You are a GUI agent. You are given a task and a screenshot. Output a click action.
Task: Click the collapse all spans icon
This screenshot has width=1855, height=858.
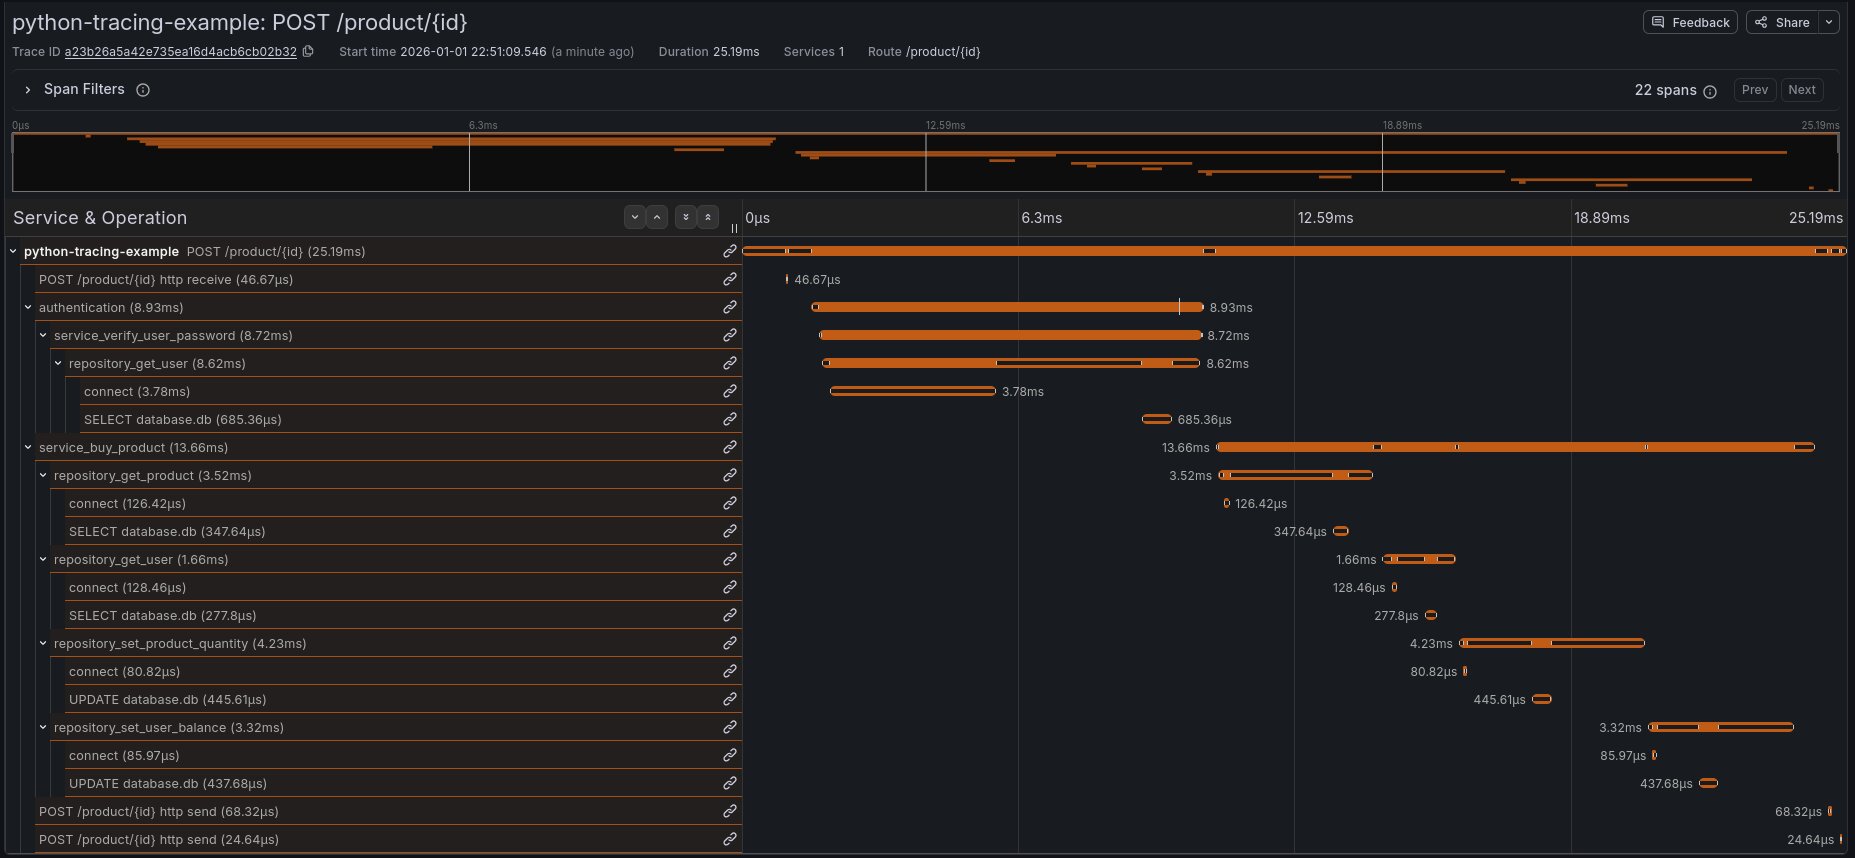point(708,217)
